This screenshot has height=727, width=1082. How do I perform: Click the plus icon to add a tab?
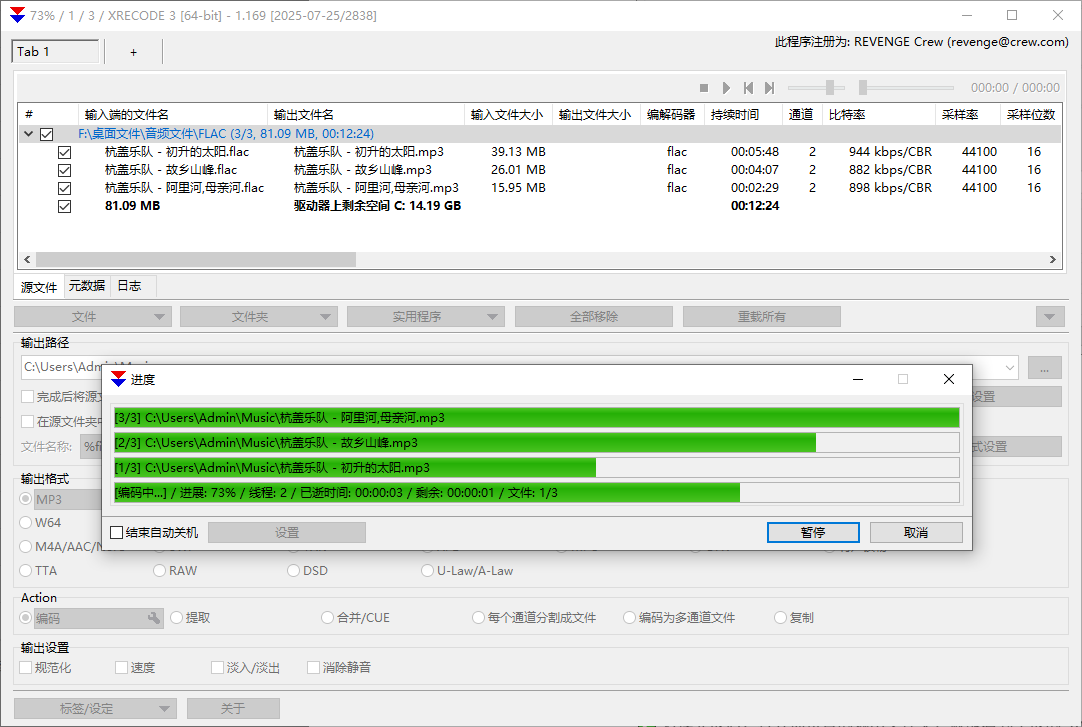pos(133,52)
